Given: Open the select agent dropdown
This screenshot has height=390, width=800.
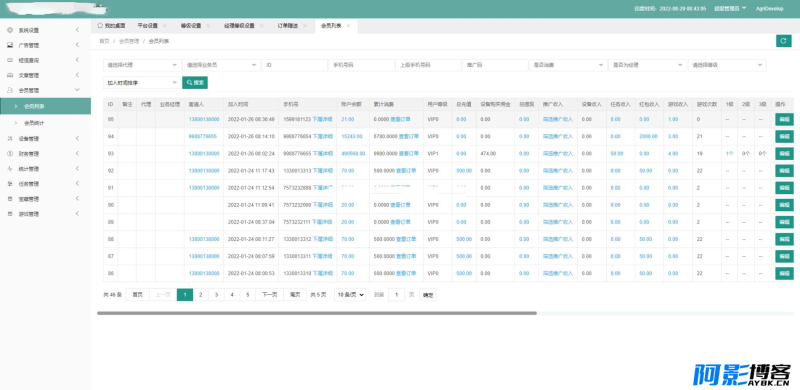Looking at the screenshot, I should coord(142,65).
